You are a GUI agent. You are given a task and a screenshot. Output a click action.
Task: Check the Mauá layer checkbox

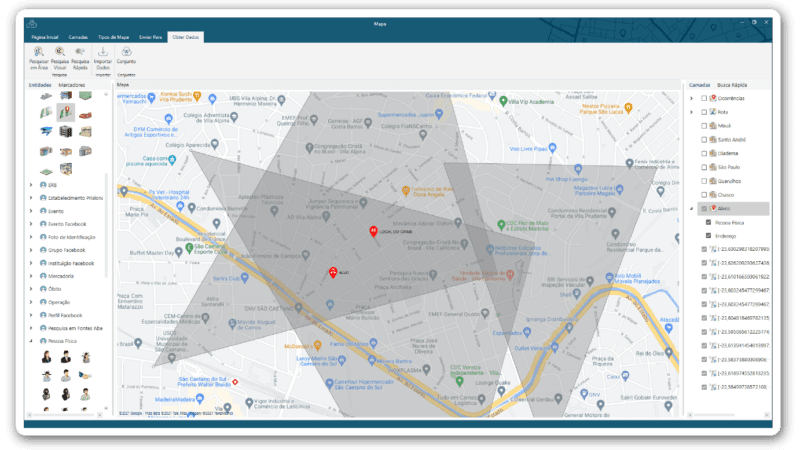[704, 126]
